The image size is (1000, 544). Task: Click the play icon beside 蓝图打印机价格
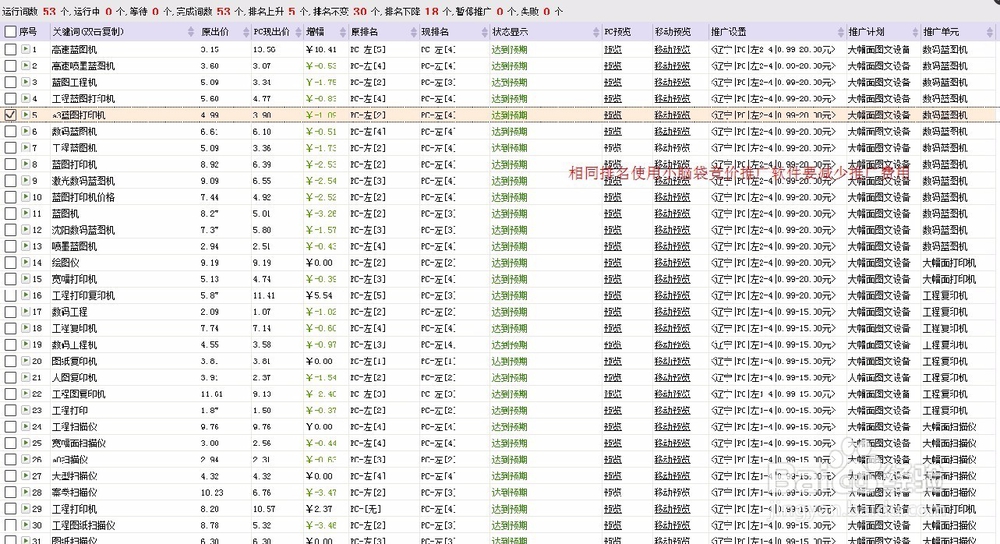[26, 197]
